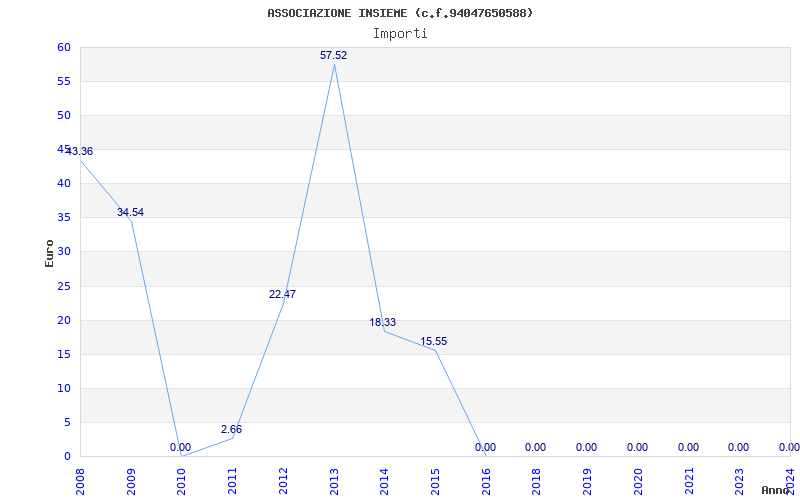Click year 2008 on the axis

coord(81,481)
